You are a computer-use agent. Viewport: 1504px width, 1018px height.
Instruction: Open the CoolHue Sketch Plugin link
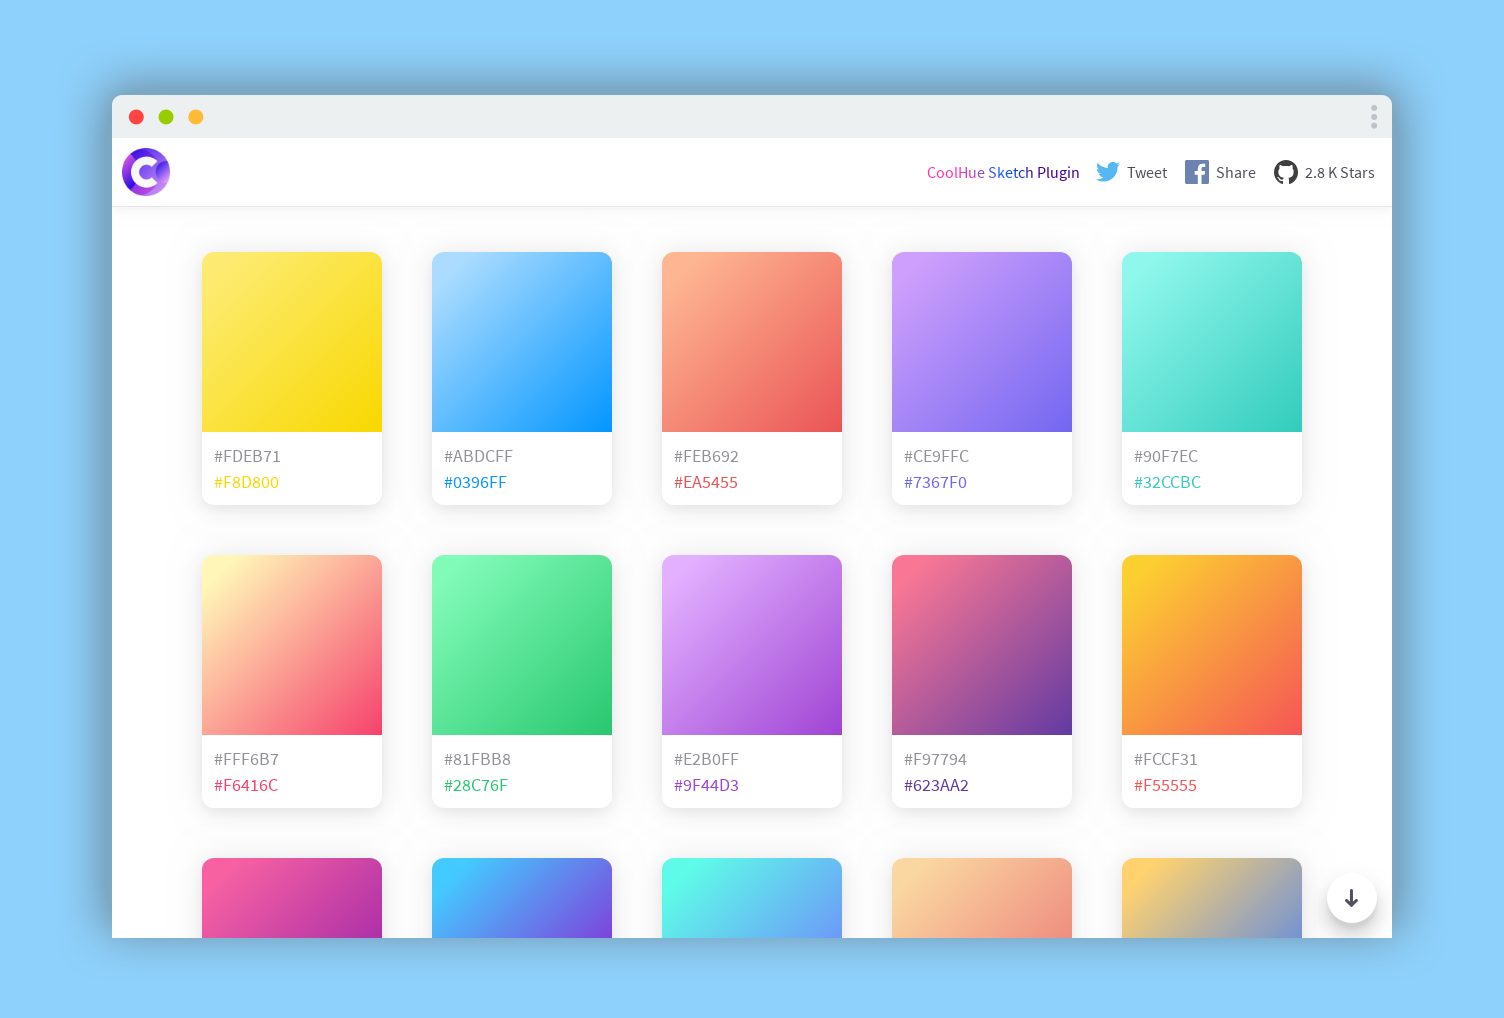(1003, 172)
